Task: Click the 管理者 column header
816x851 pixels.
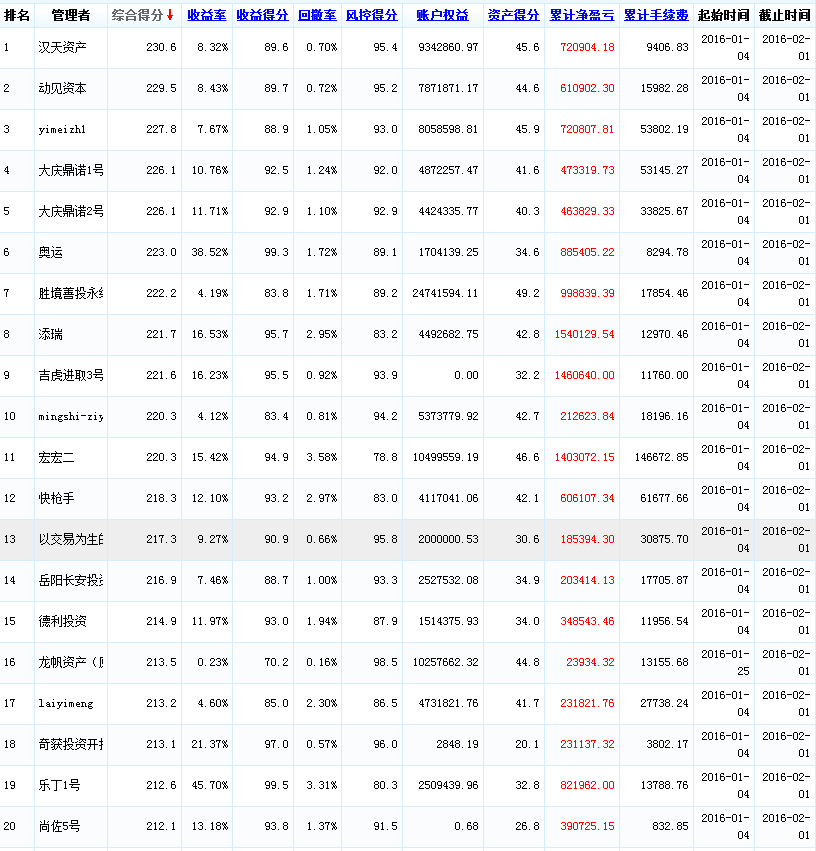Action: pyautogui.click(x=71, y=15)
